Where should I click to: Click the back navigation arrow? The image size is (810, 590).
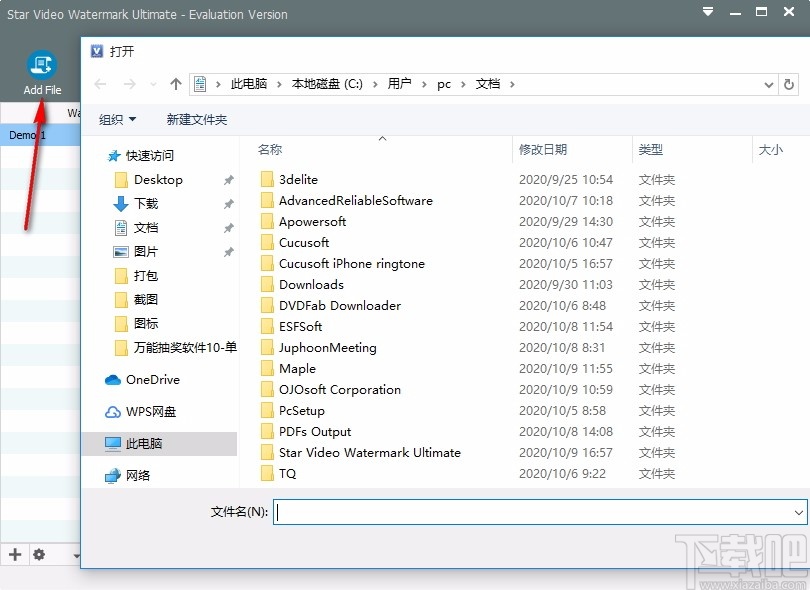click(x=99, y=84)
